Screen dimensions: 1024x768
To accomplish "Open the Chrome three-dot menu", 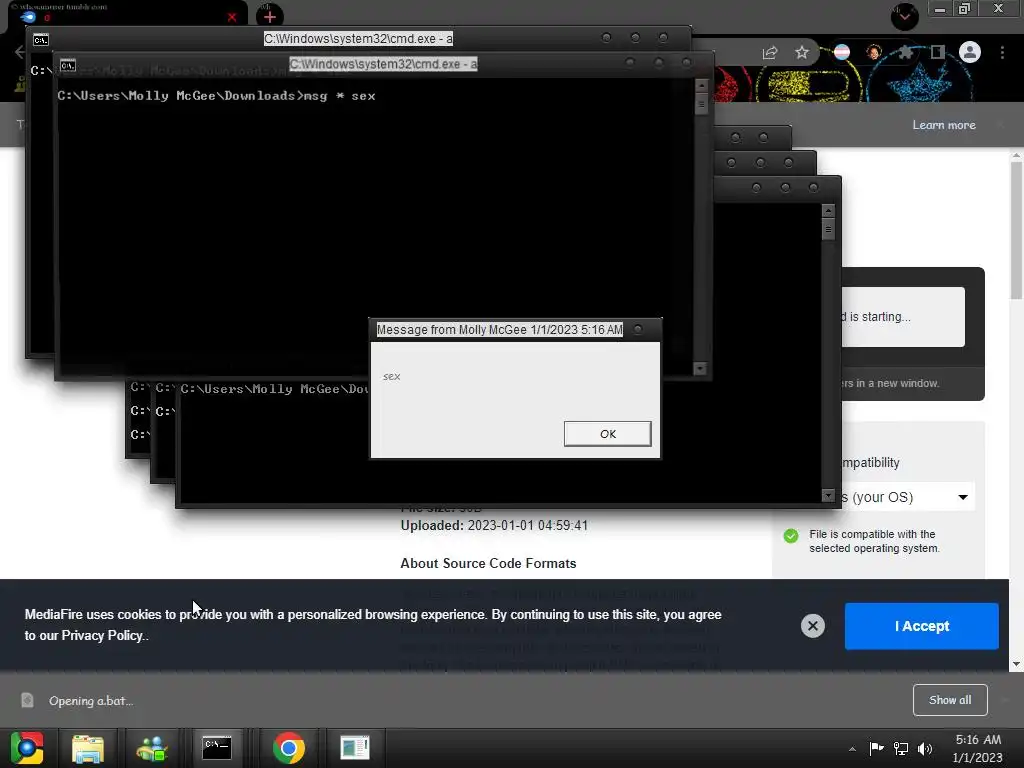I will click(x=1002, y=52).
